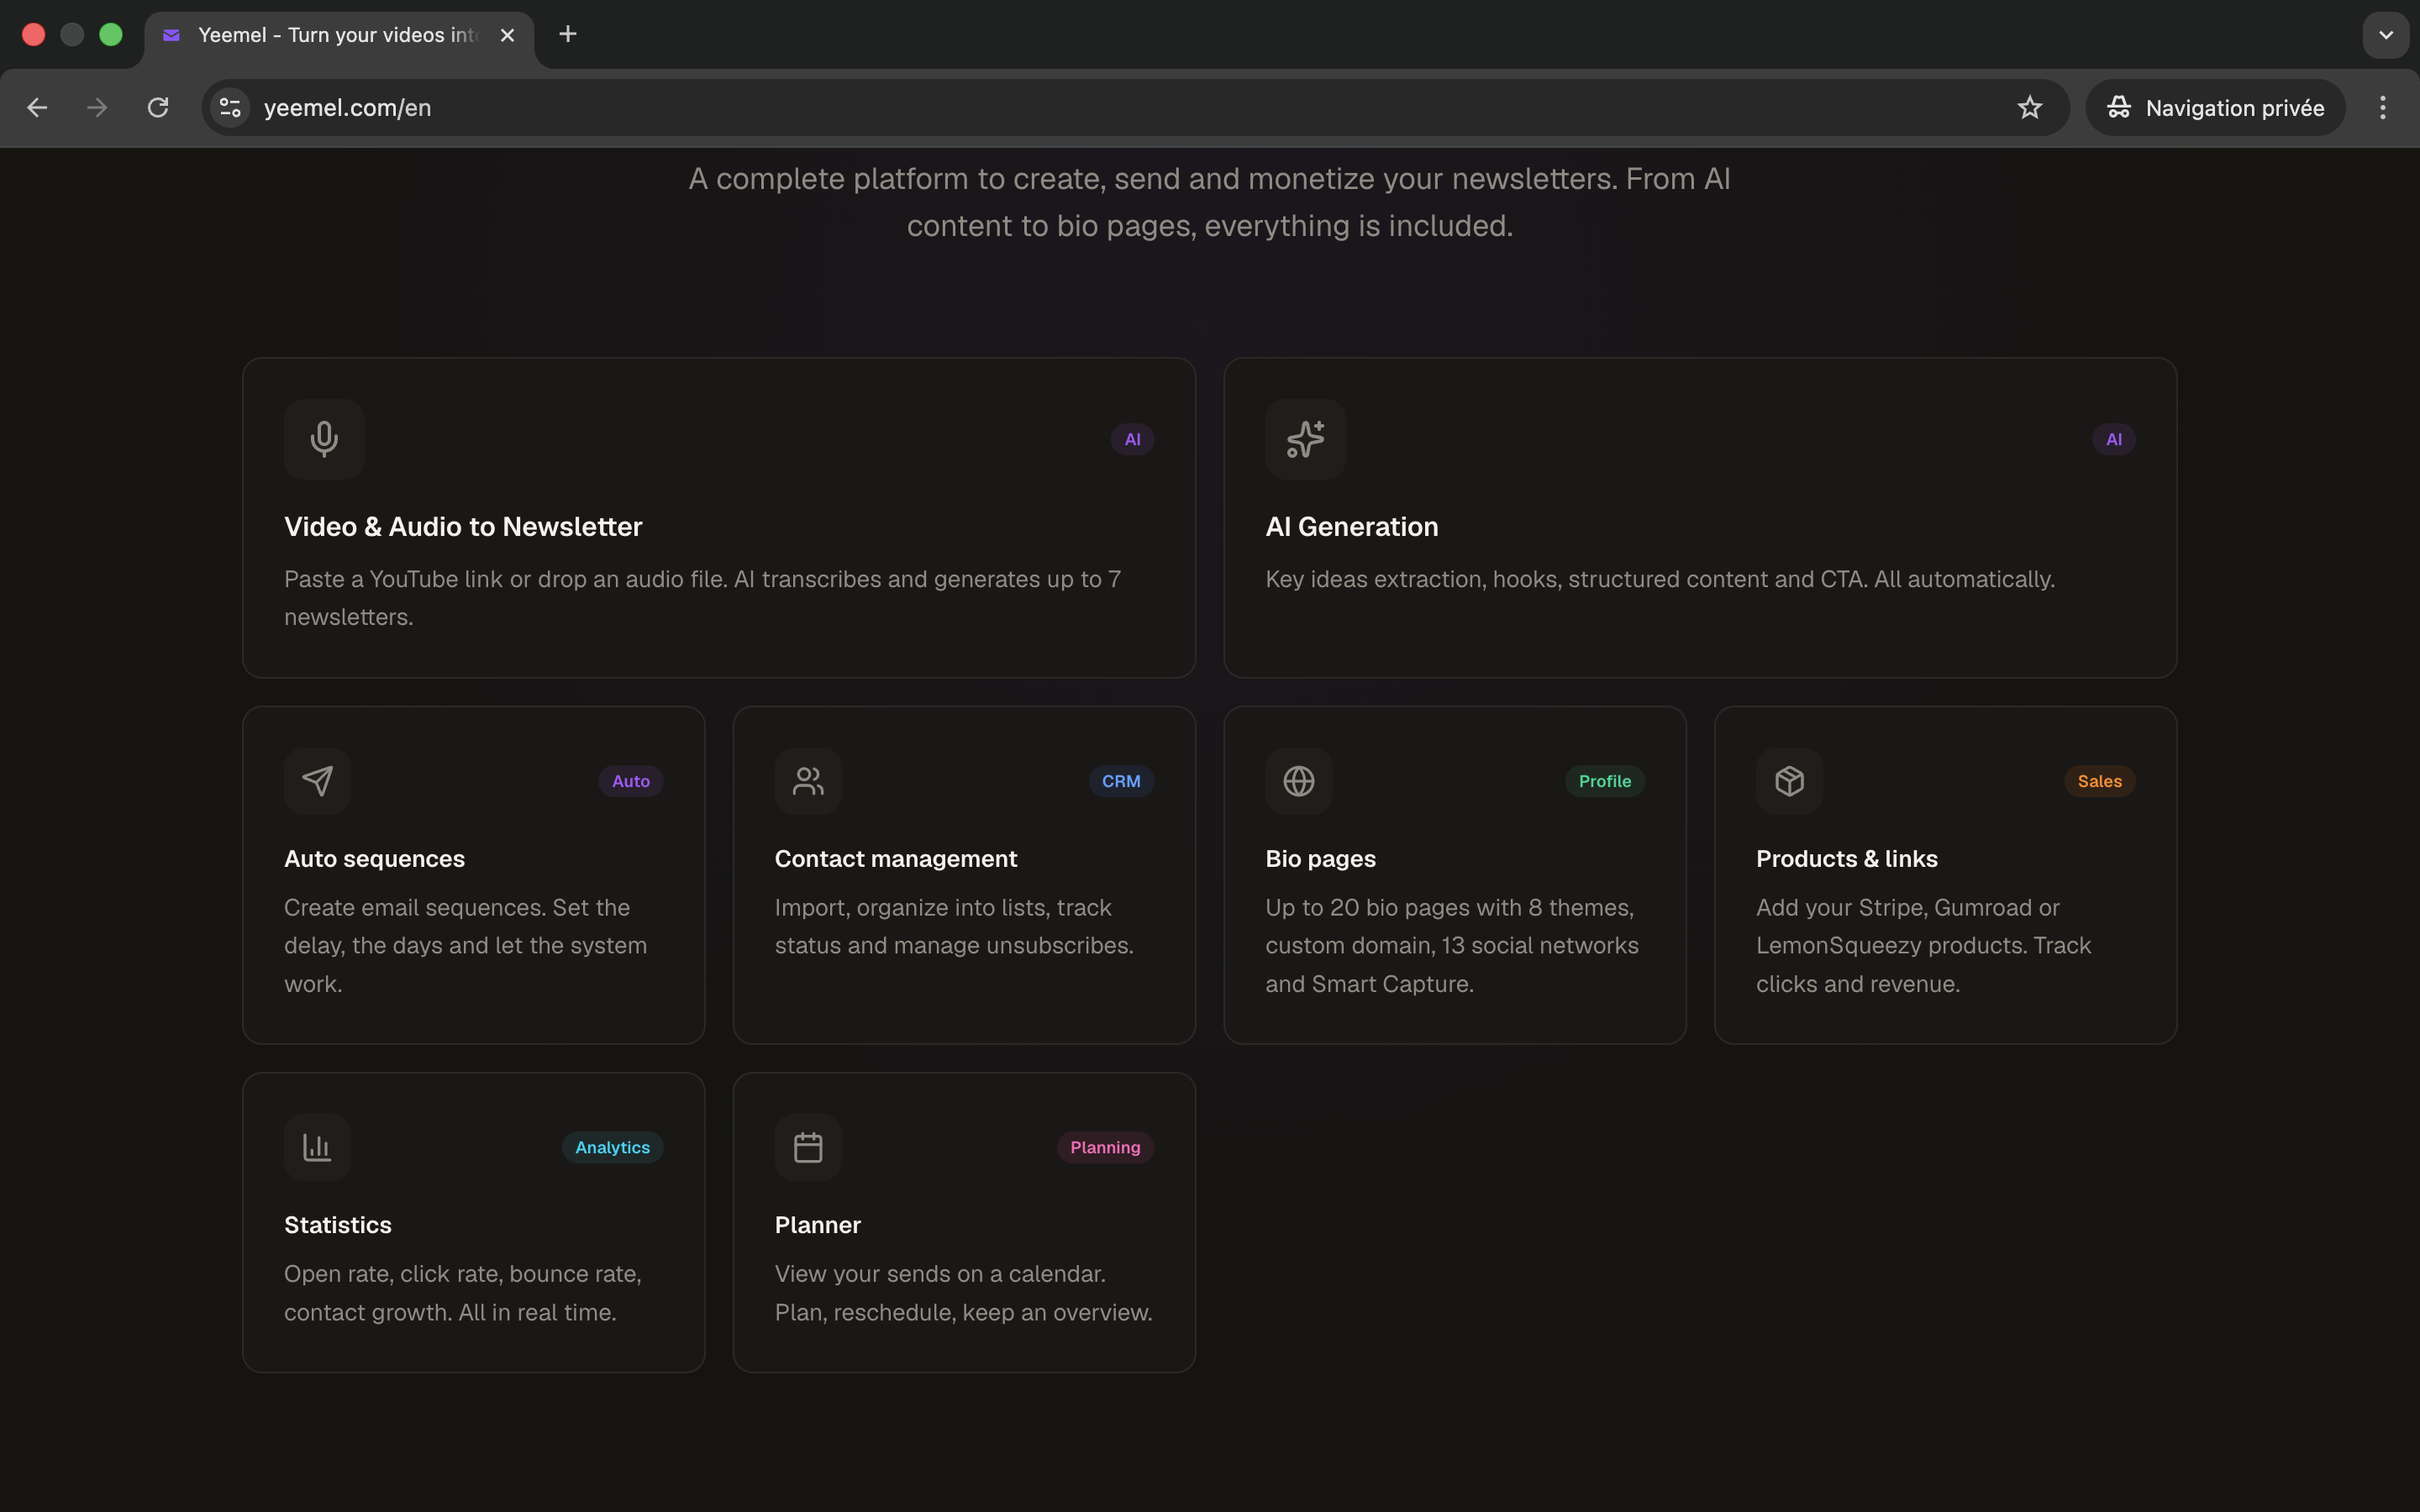2420x1512 pixels.
Task: Open a new tab with the plus button
Action: (x=568, y=35)
